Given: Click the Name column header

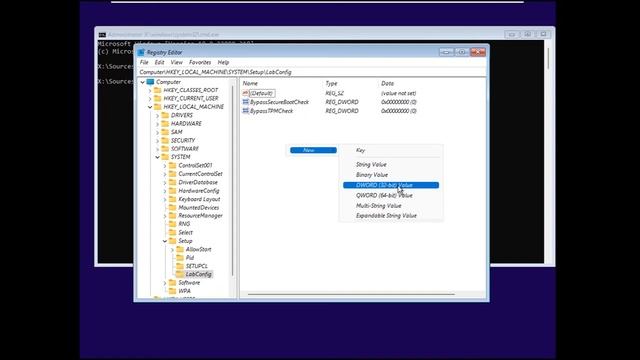Looking at the screenshot, I should (250, 83).
